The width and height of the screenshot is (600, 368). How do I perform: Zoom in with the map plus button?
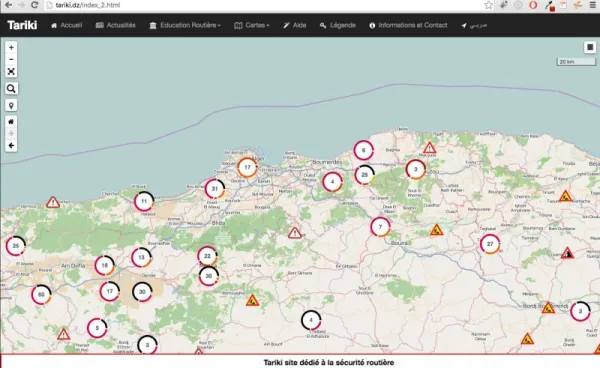(11, 47)
